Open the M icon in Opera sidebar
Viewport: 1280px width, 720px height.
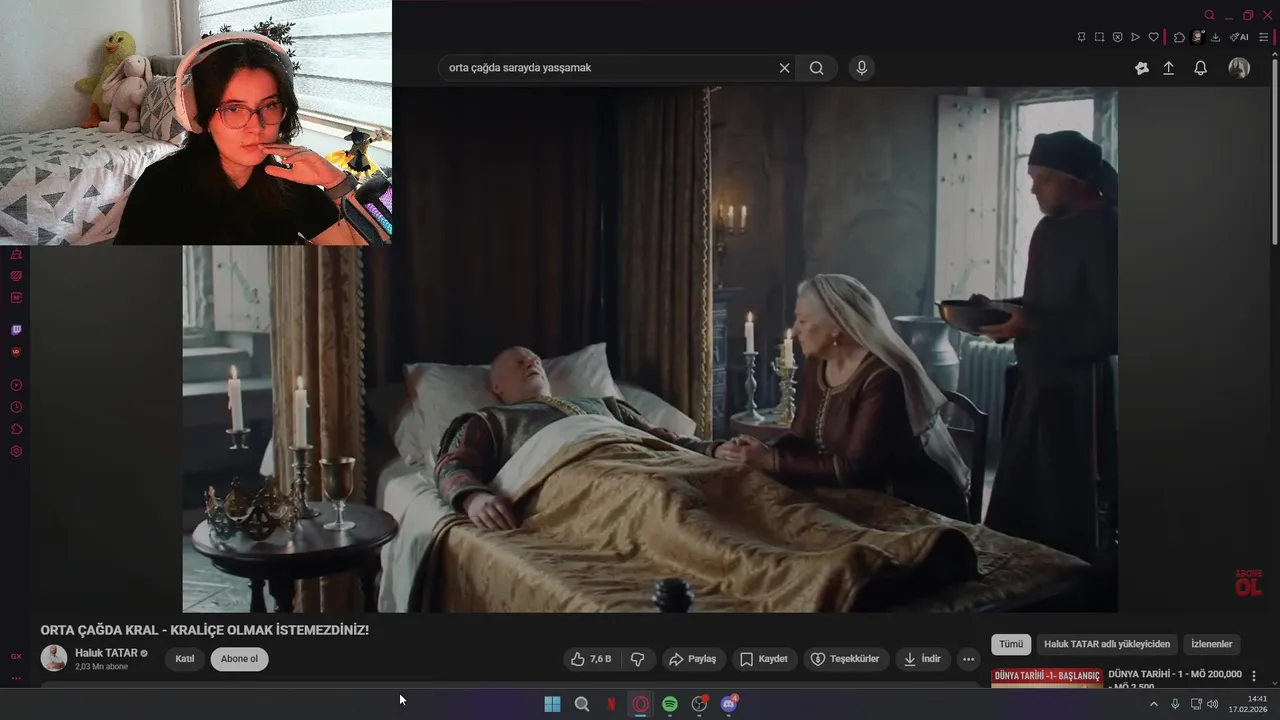(x=16, y=297)
